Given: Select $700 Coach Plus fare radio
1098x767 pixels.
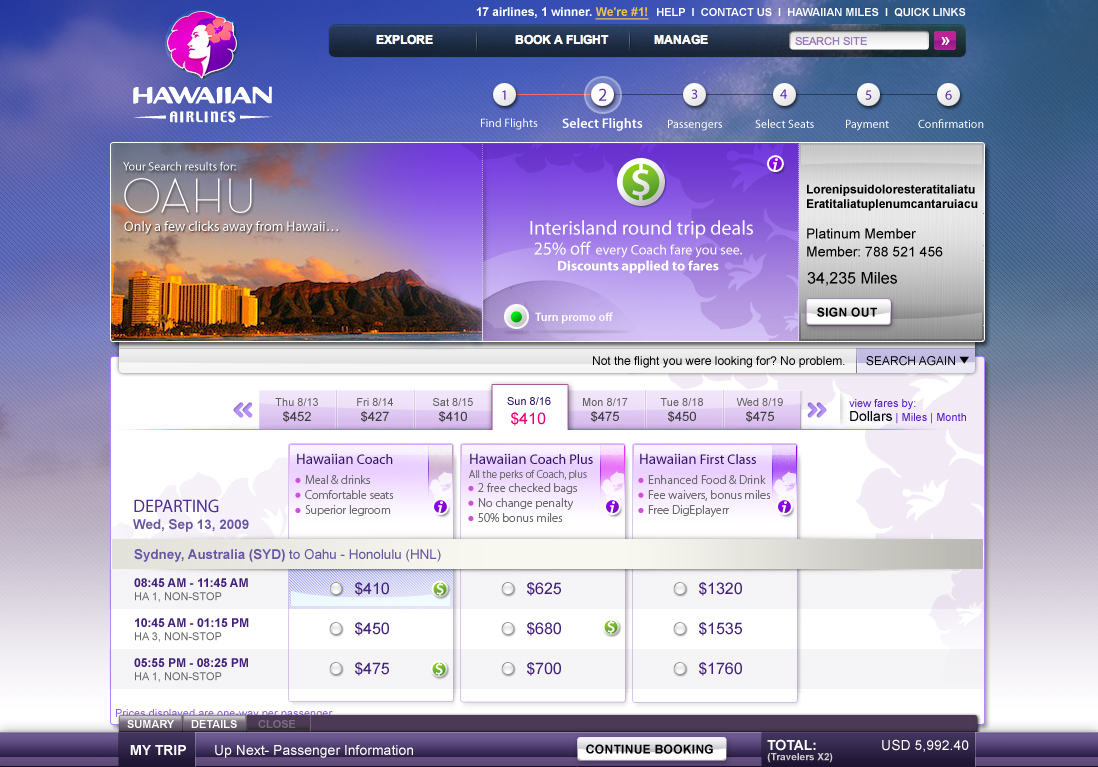Looking at the screenshot, I should 508,669.
